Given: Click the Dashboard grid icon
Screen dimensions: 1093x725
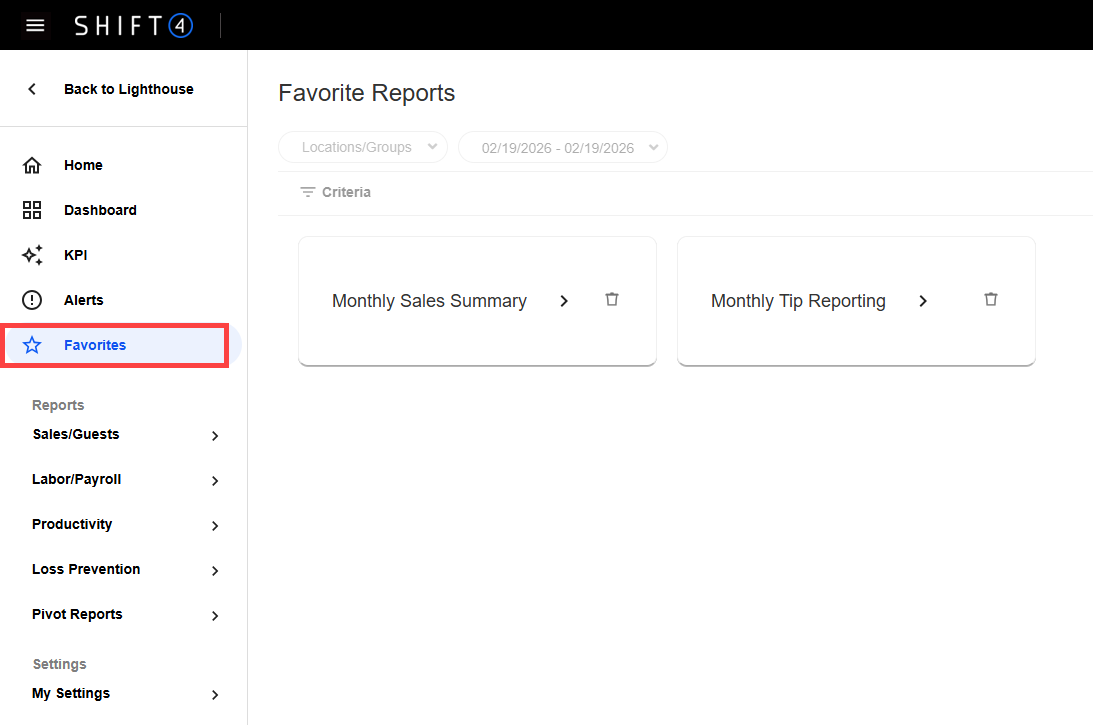Looking at the screenshot, I should (32, 210).
